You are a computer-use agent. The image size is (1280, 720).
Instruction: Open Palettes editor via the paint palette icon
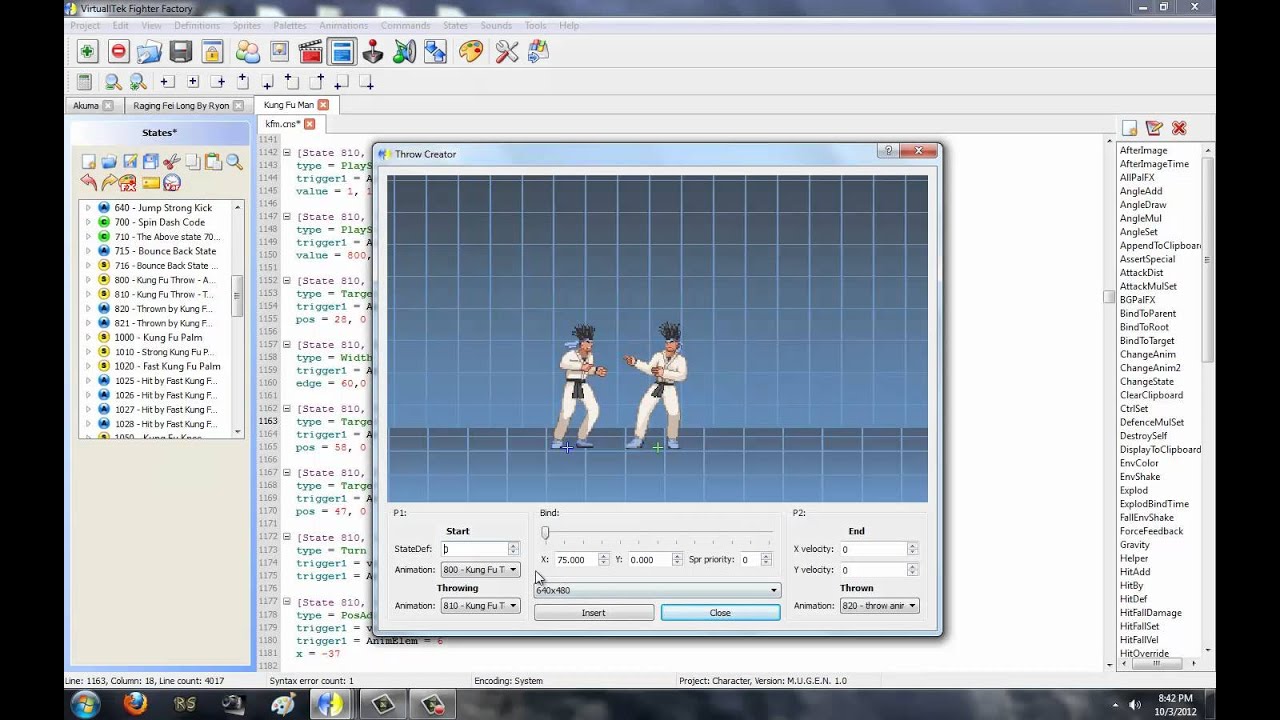471,52
